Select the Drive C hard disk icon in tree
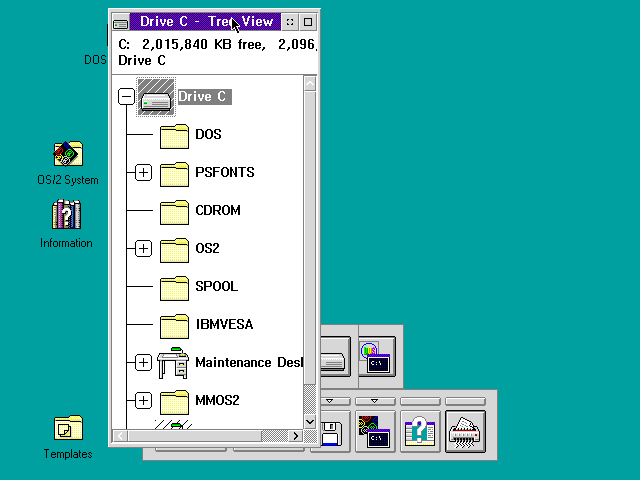This screenshot has height=480, width=640. pos(156,97)
